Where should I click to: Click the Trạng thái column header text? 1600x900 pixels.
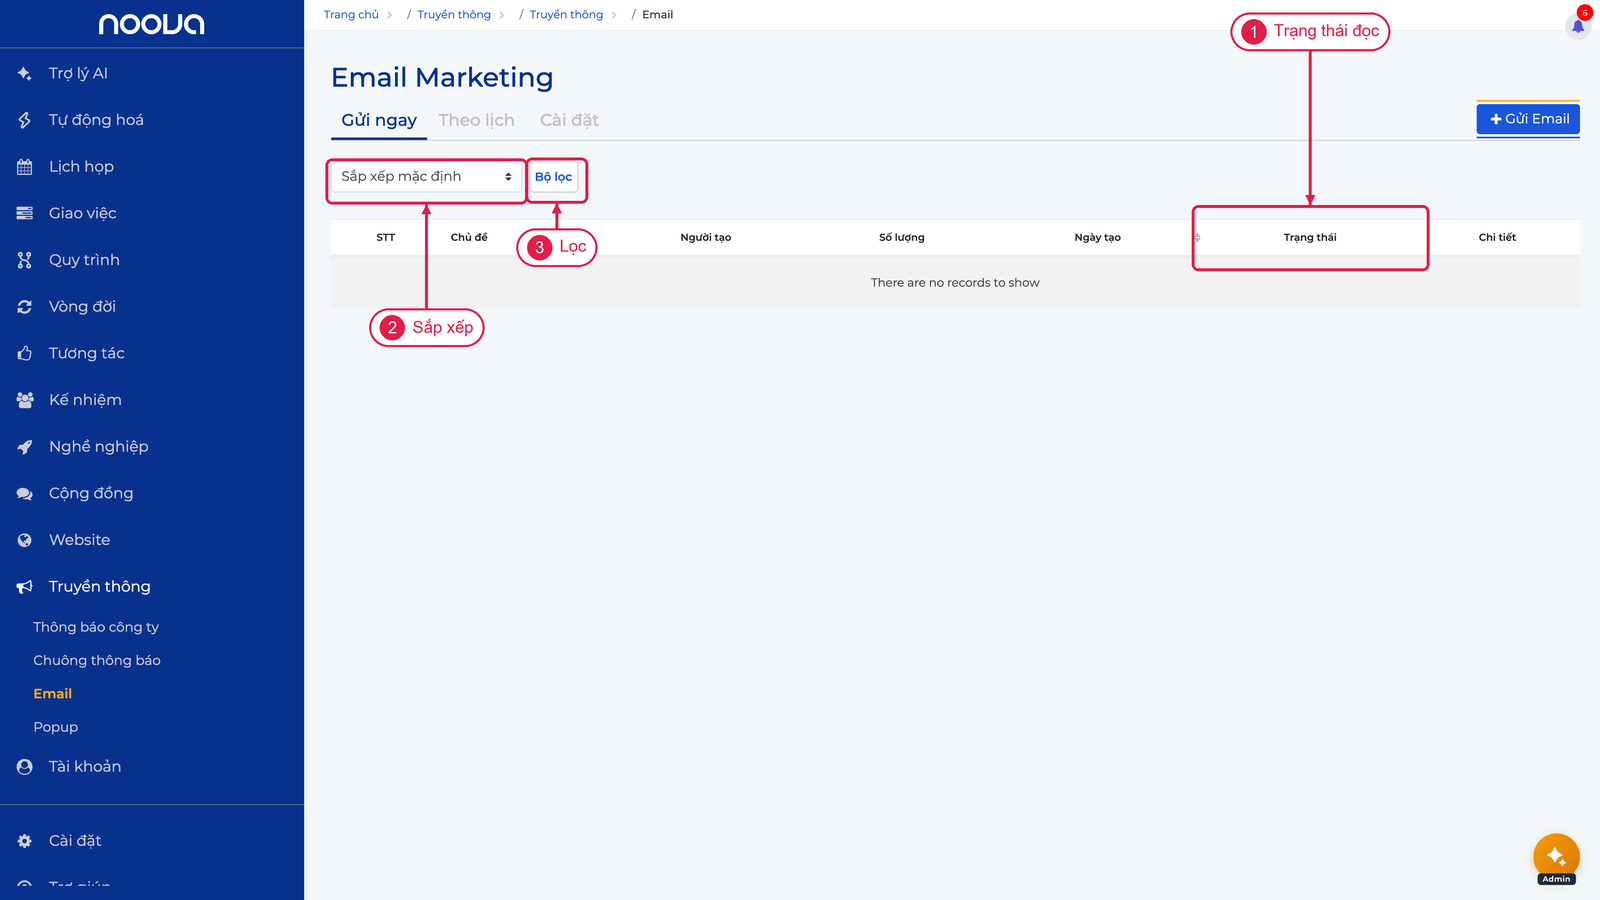1310,238
